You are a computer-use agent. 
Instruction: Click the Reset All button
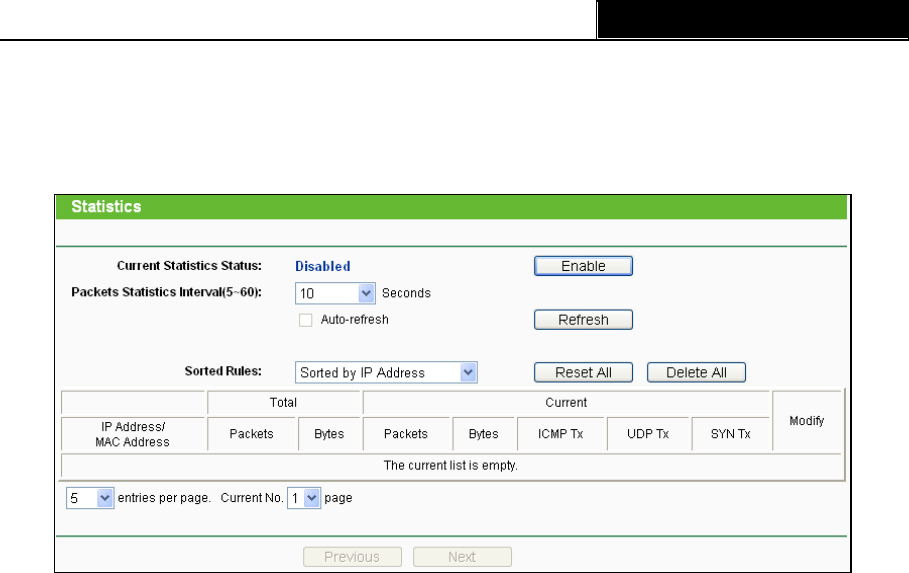[583, 372]
